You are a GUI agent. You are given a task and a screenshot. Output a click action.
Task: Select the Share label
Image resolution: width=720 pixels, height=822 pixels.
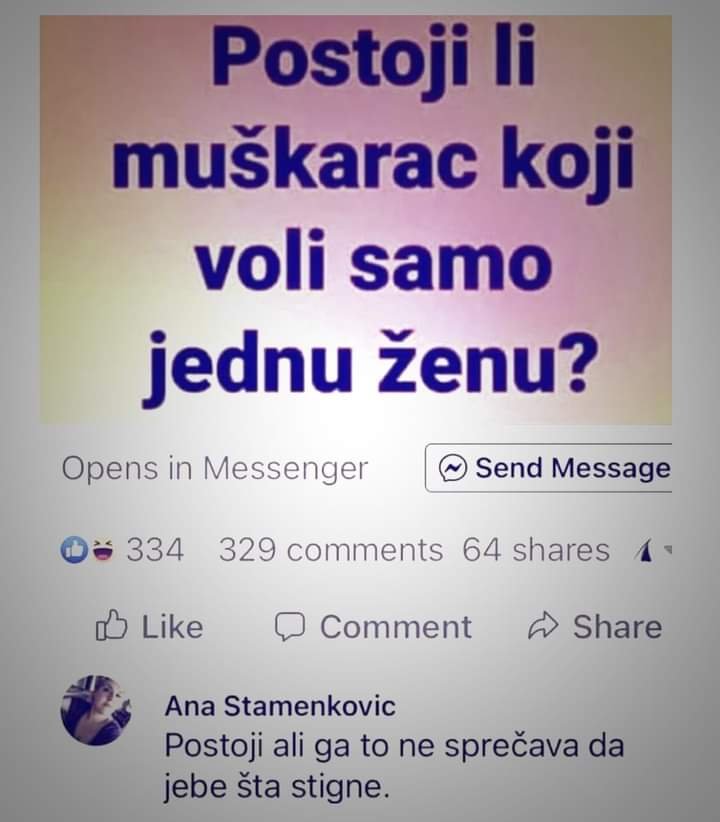click(x=617, y=627)
